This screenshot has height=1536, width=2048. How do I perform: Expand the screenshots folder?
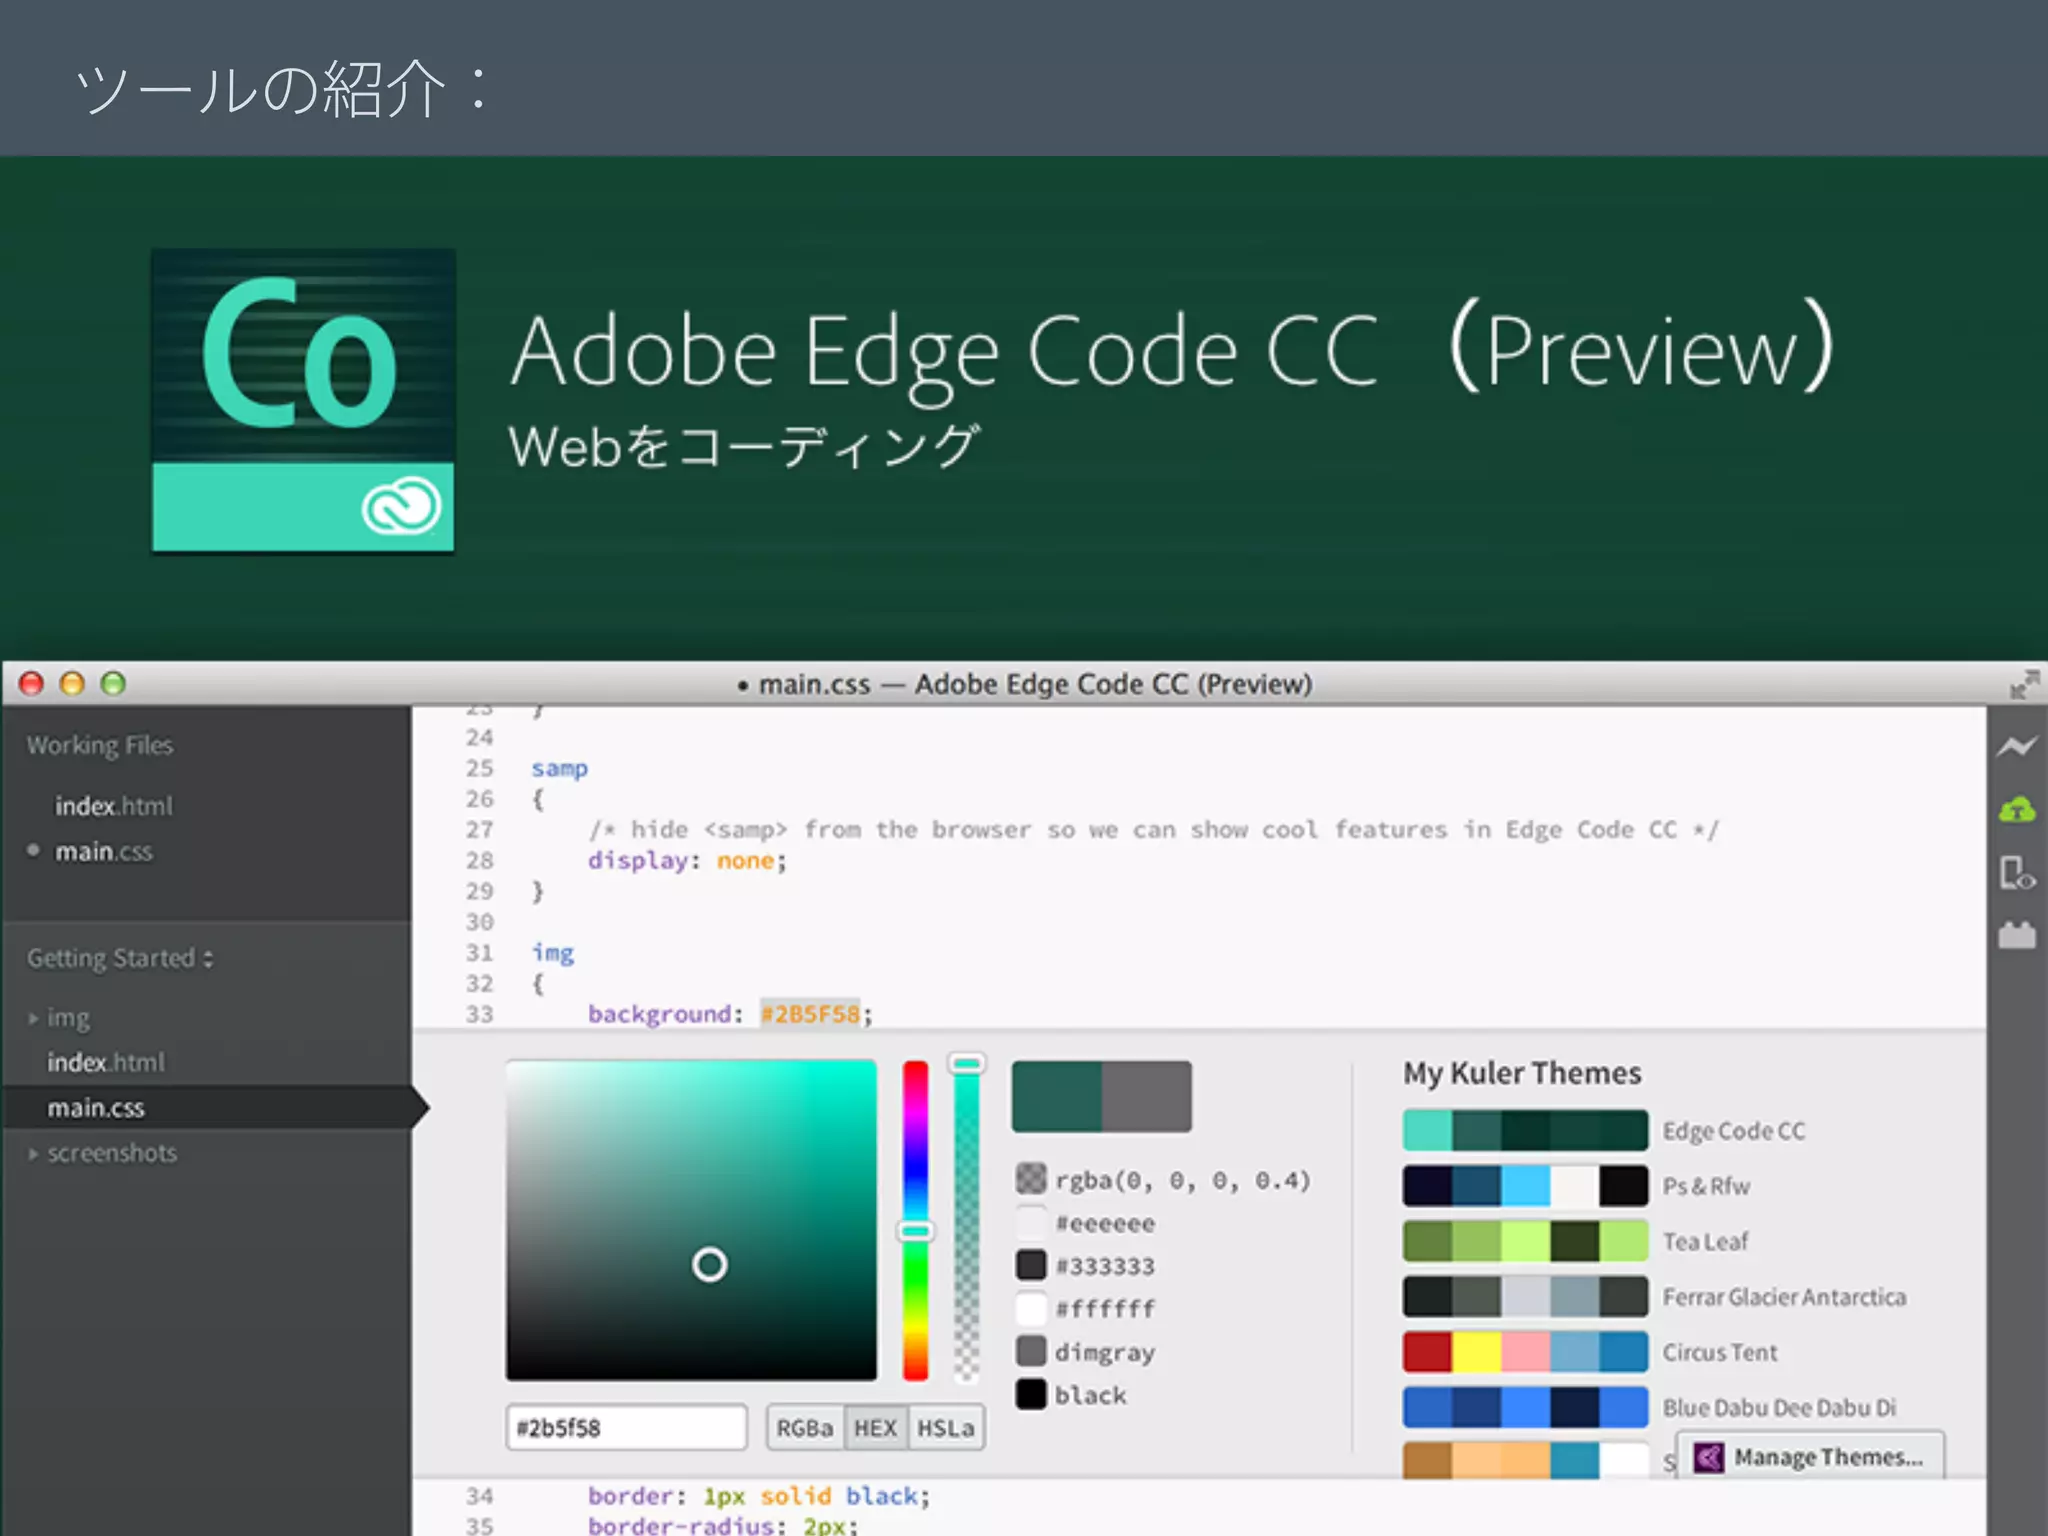34,1153
